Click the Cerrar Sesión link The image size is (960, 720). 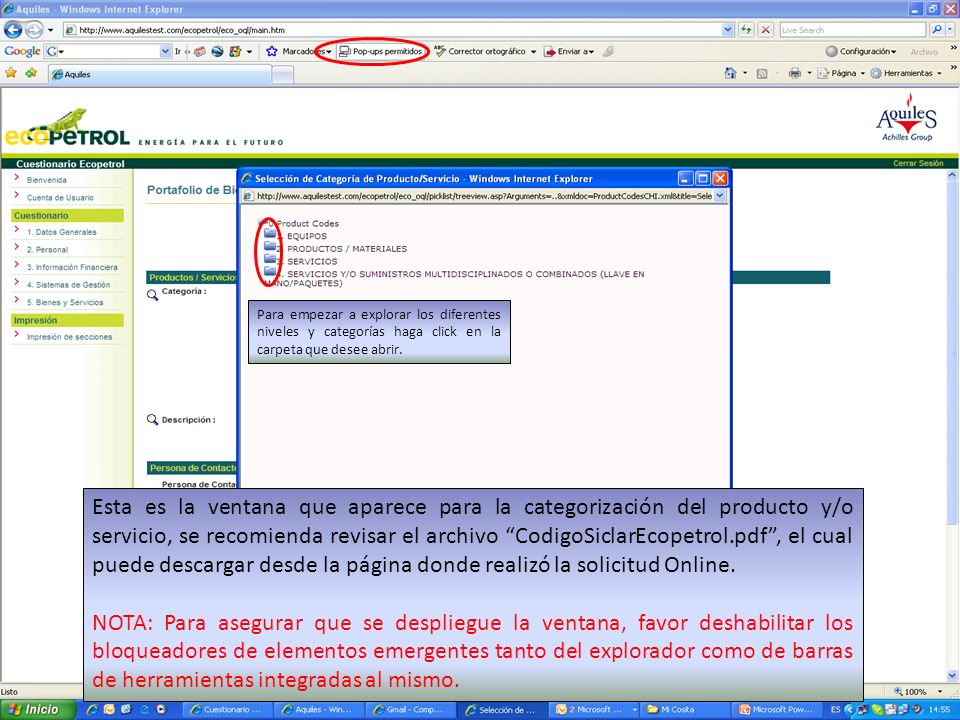pyautogui.click(x=918, y=163)
